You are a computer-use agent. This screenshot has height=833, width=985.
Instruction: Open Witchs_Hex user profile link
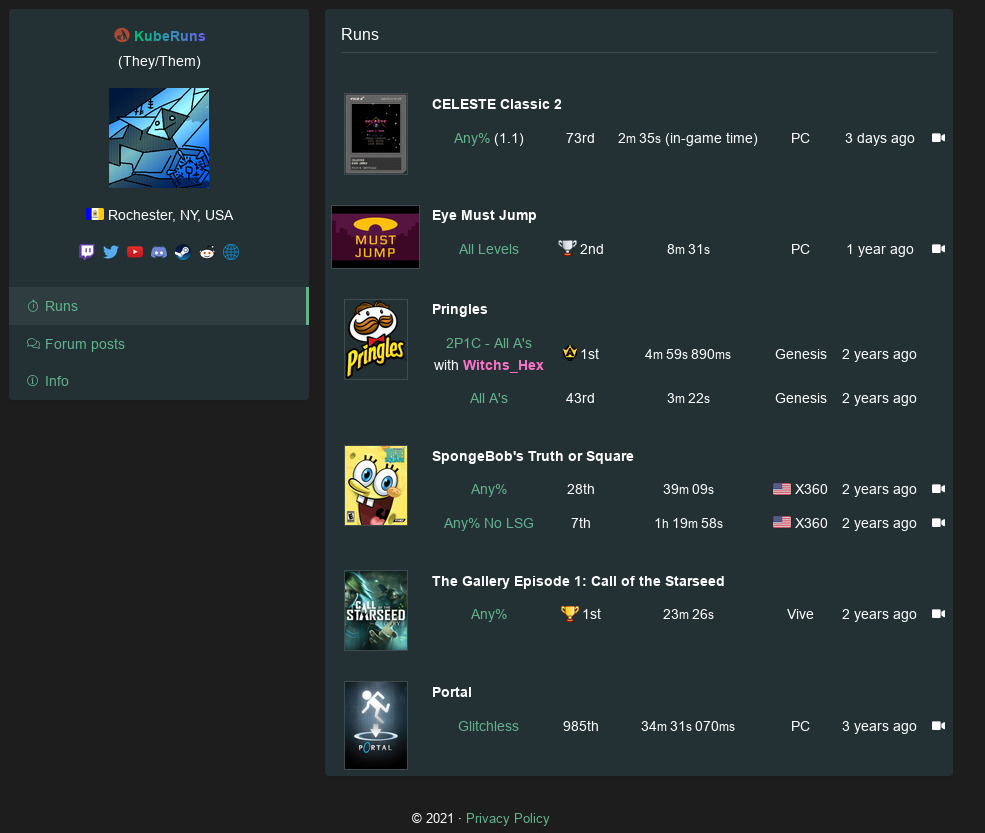click(503, 365)
